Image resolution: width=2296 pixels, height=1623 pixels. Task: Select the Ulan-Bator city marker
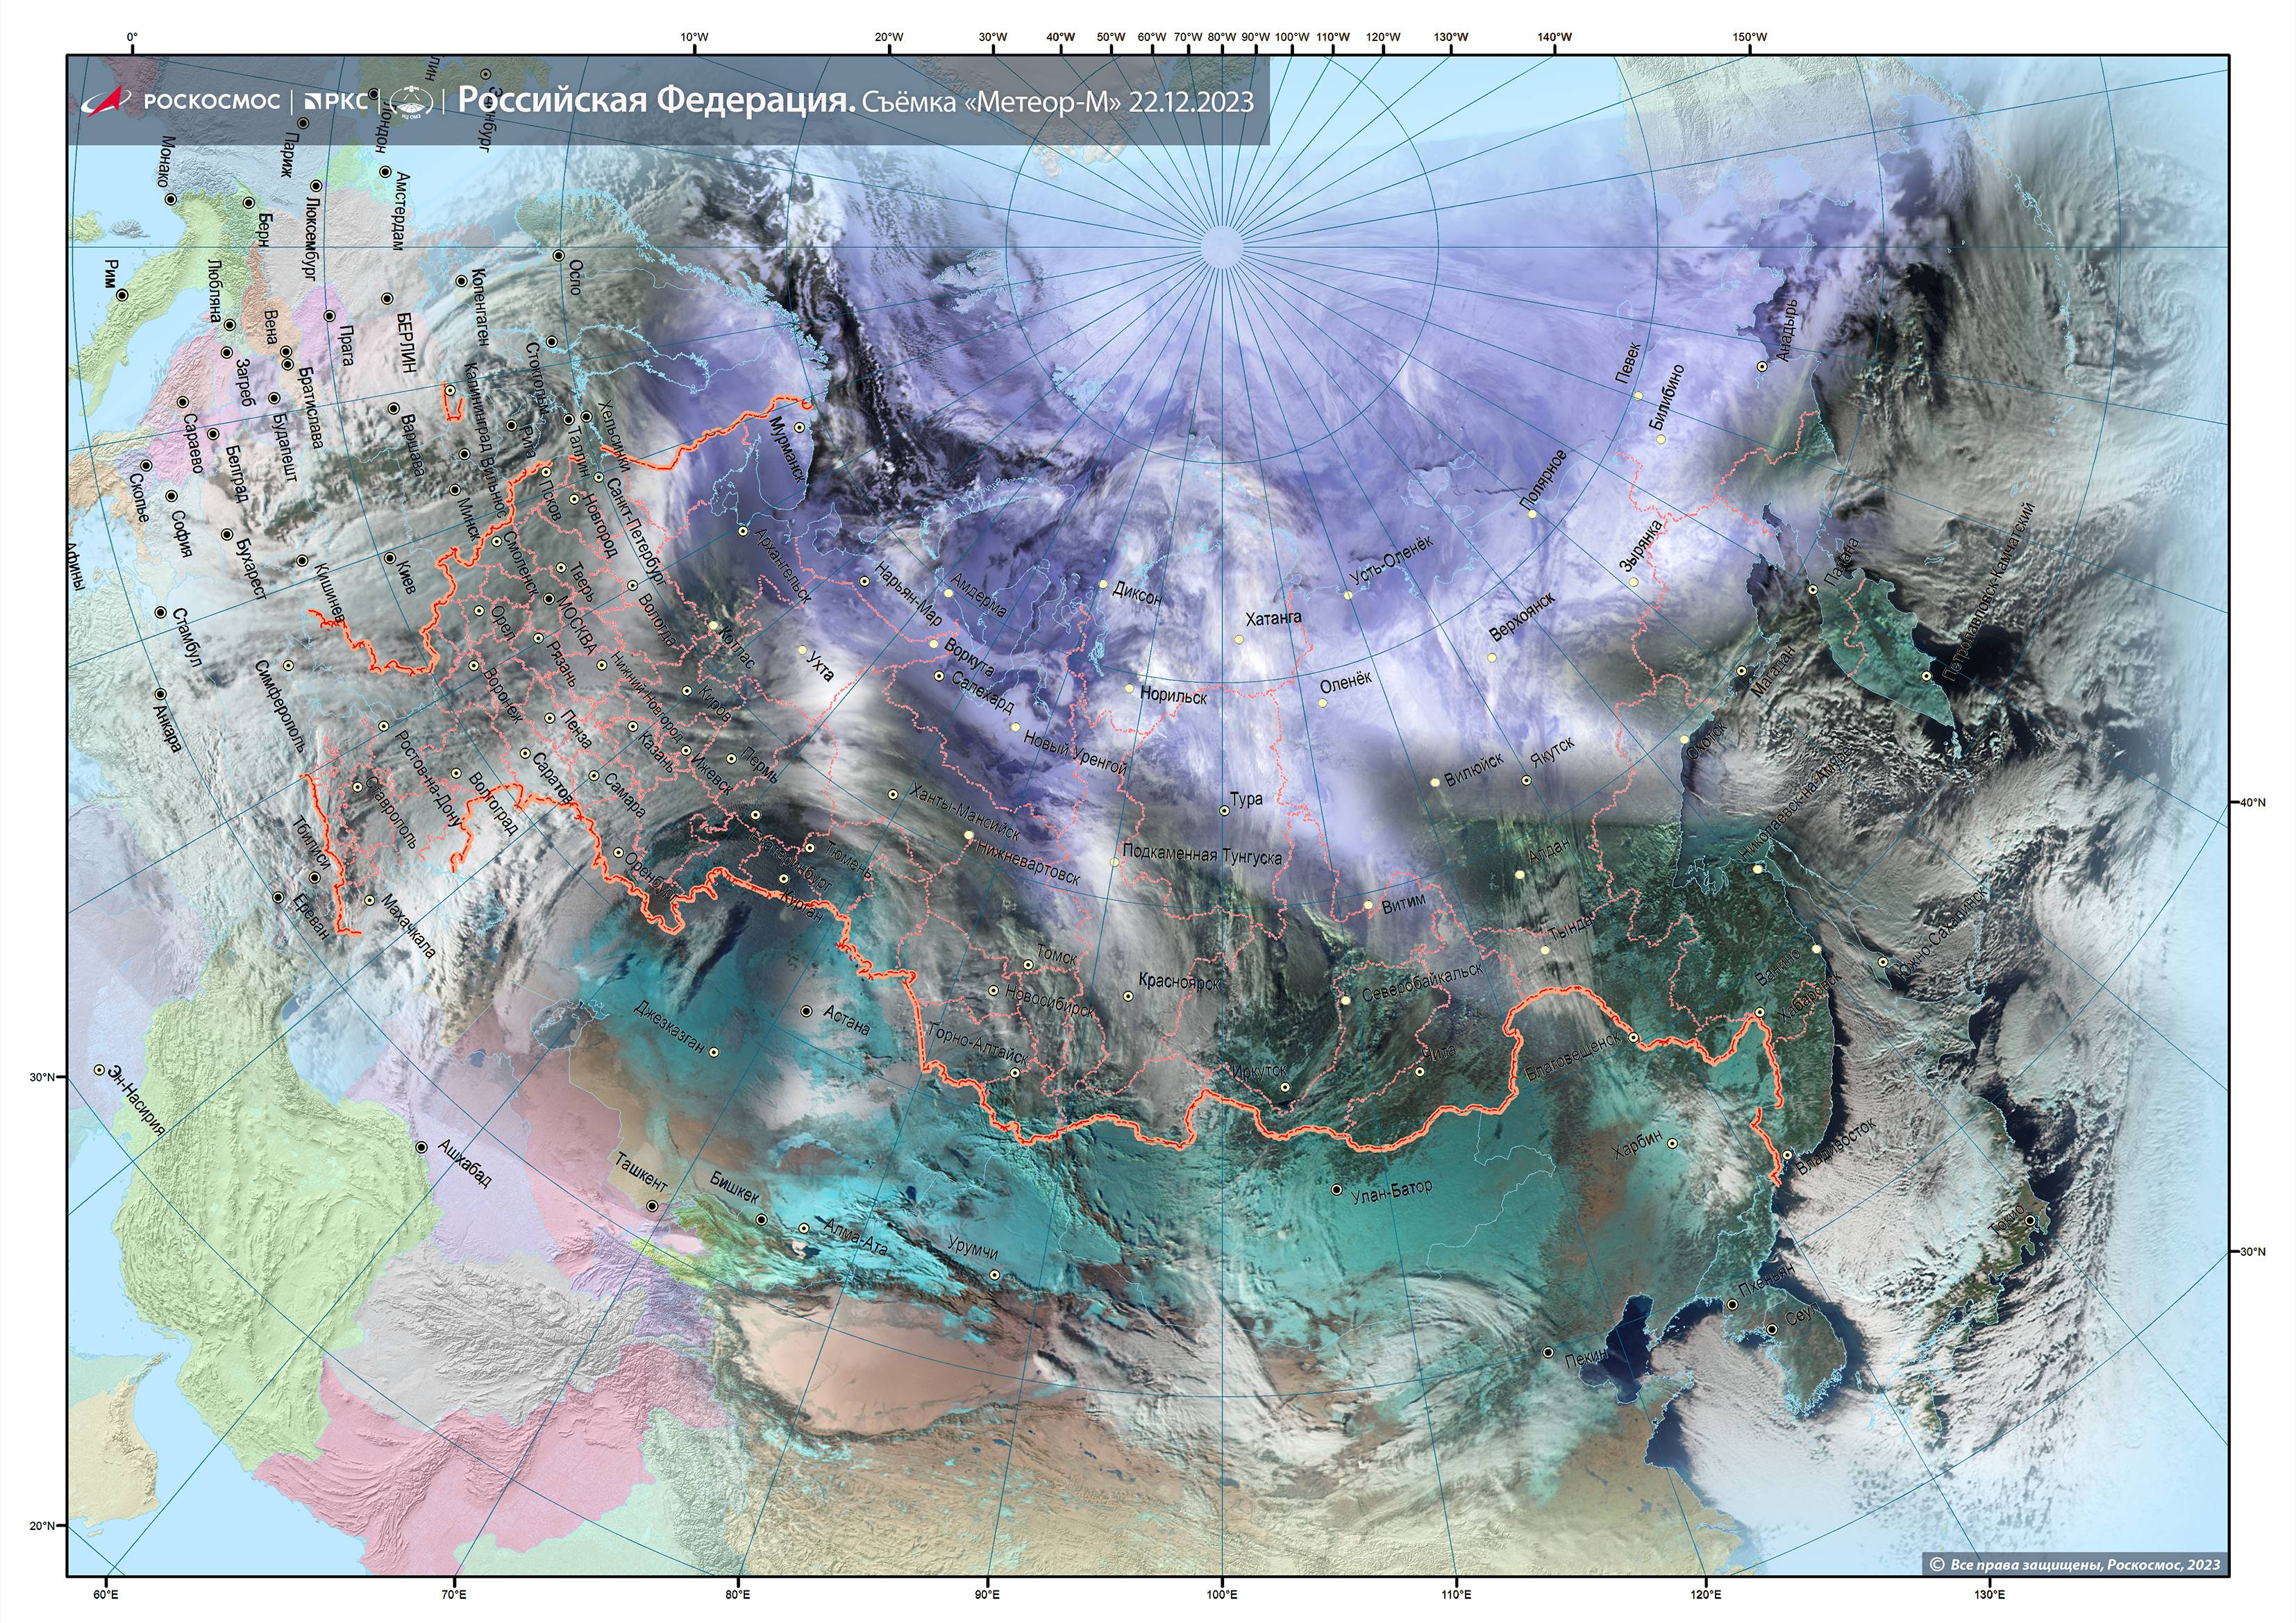pos(1337,1190)
